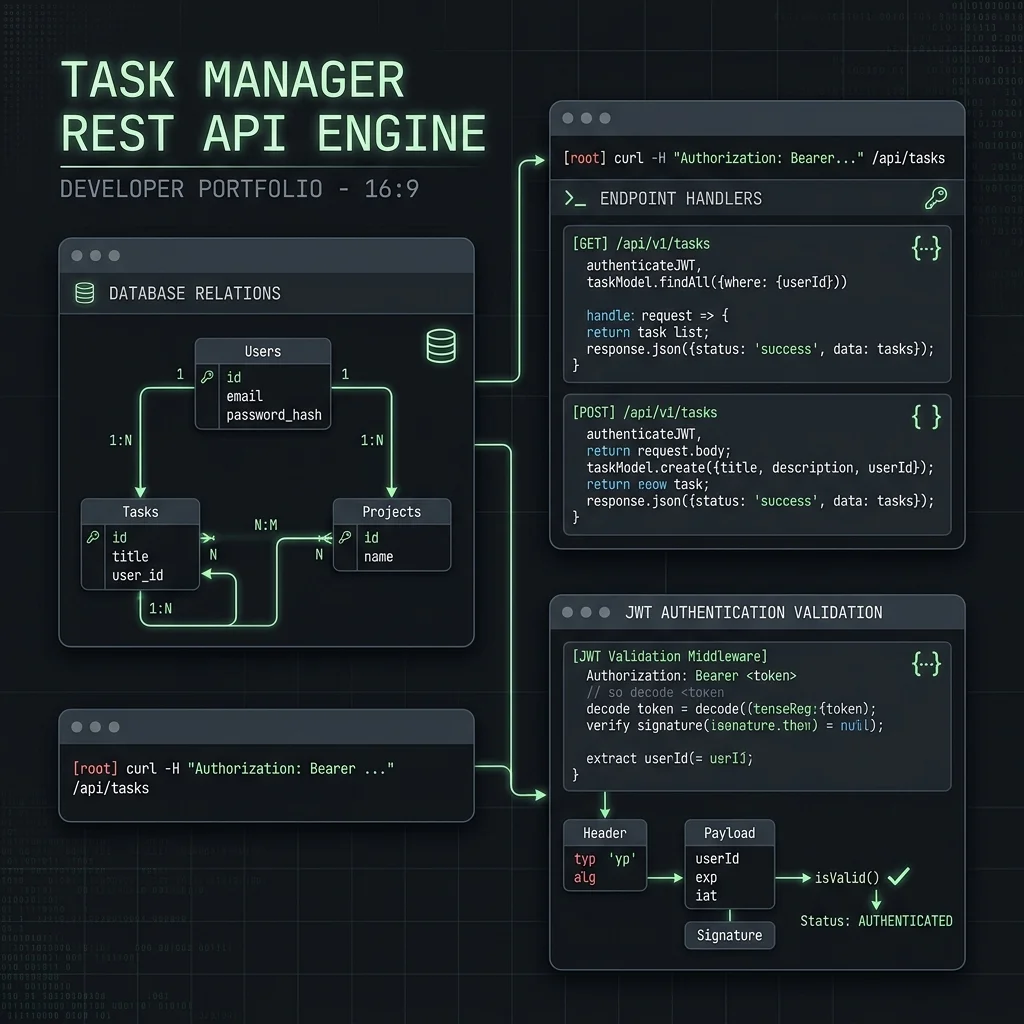Click the [GET] /api/v1/tasks heading
The image size is (1024, 1024).
[x=641, y=244]
